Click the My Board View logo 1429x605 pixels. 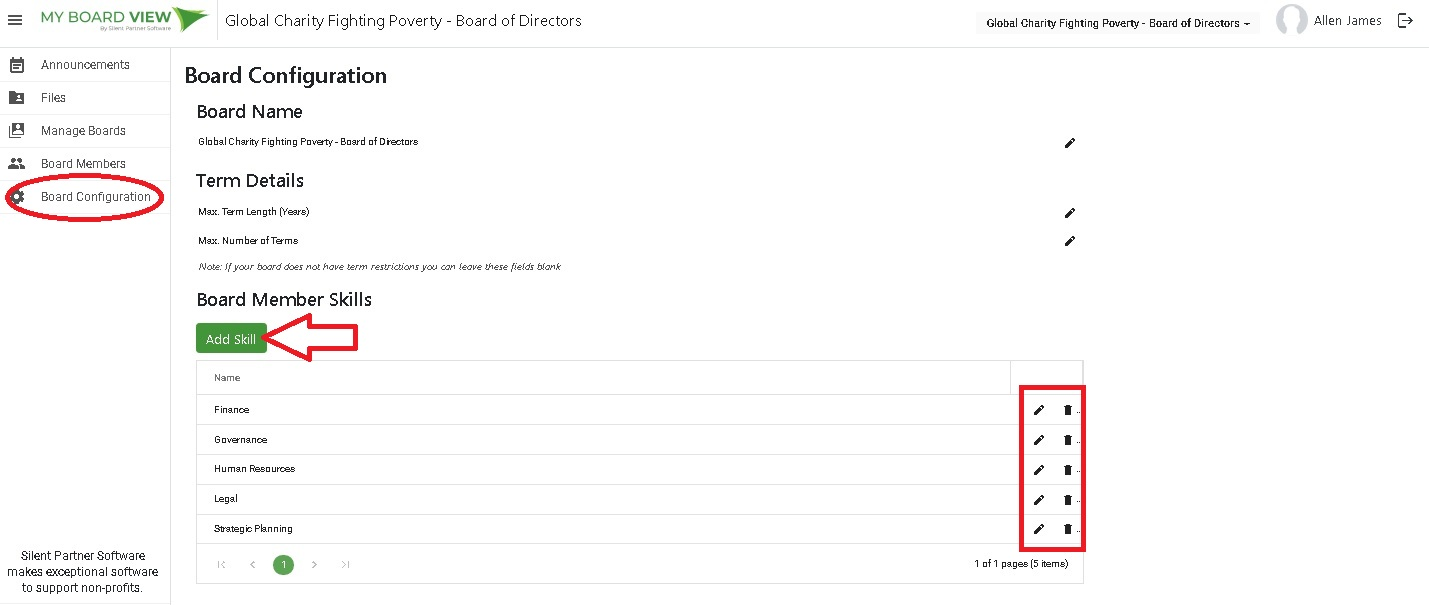coord(124,20)
